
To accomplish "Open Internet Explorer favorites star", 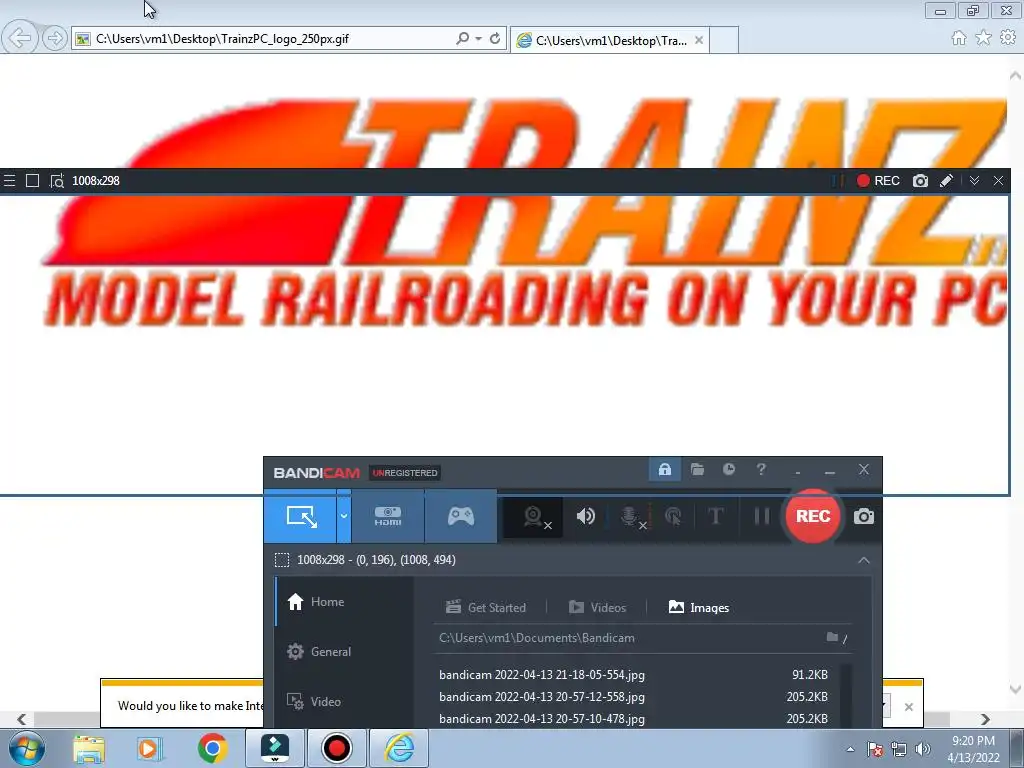I will (984, 38).
